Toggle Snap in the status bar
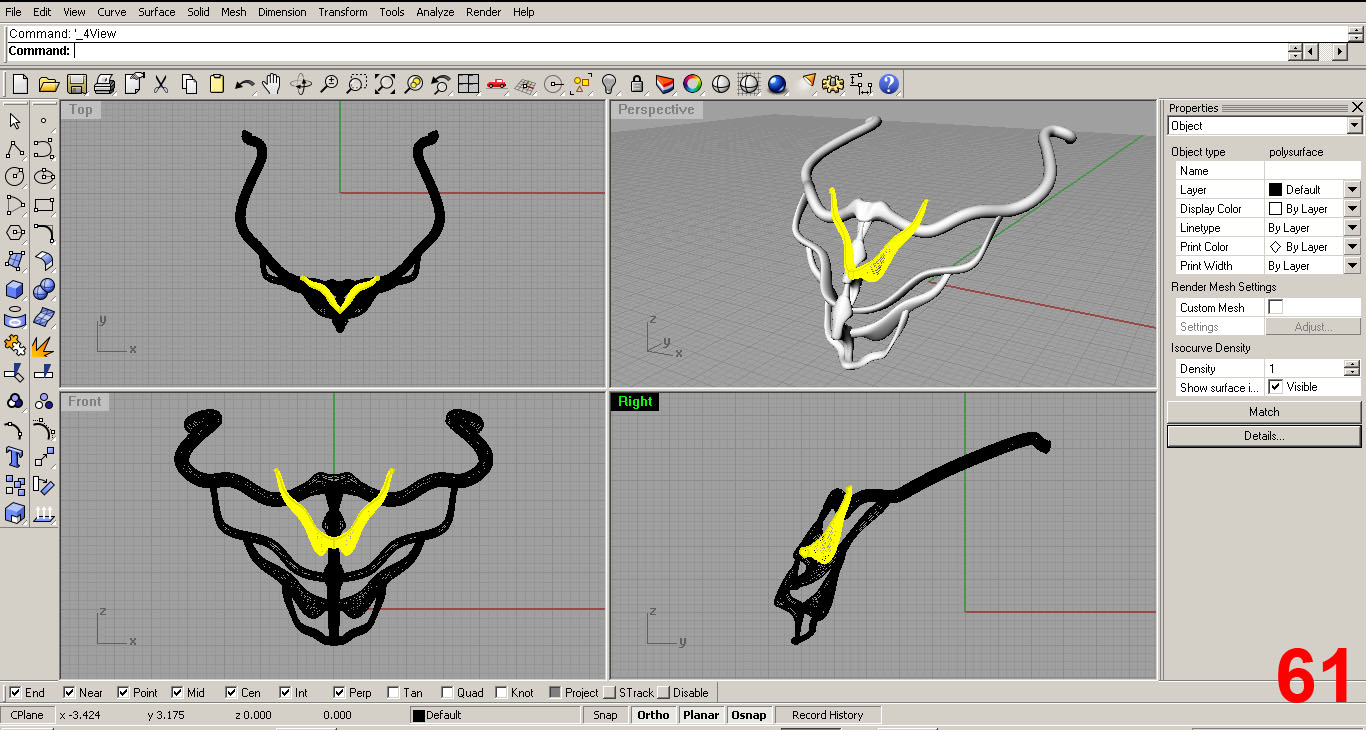 coord(605,715)
